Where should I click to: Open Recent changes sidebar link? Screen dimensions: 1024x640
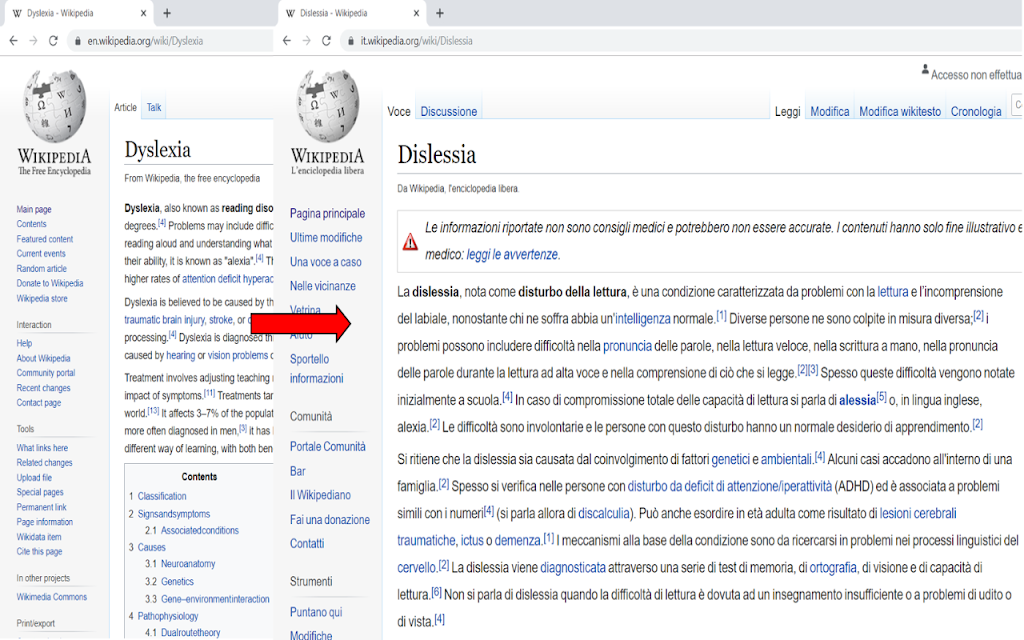pos(43,388)
